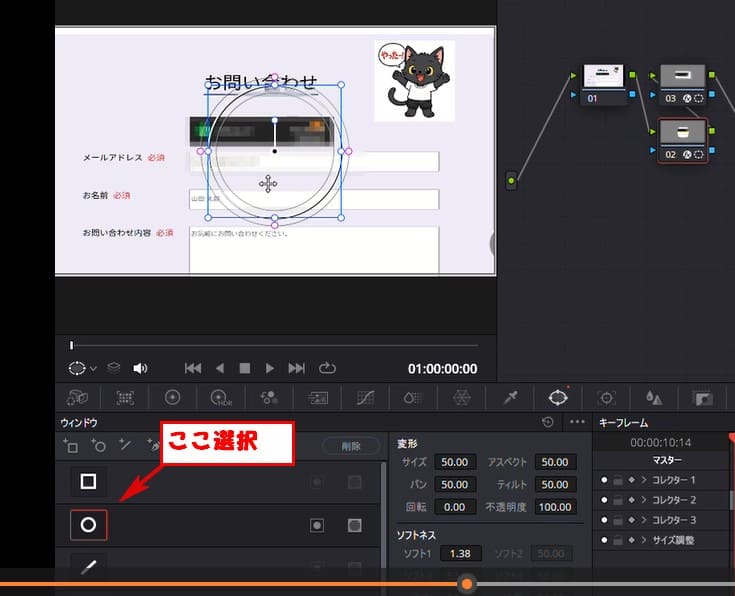Image resolution: width=735 pixels, height=596 pixels.
Task: Expand the サイズ調整 keyframe track
Action: pos(643,540)
